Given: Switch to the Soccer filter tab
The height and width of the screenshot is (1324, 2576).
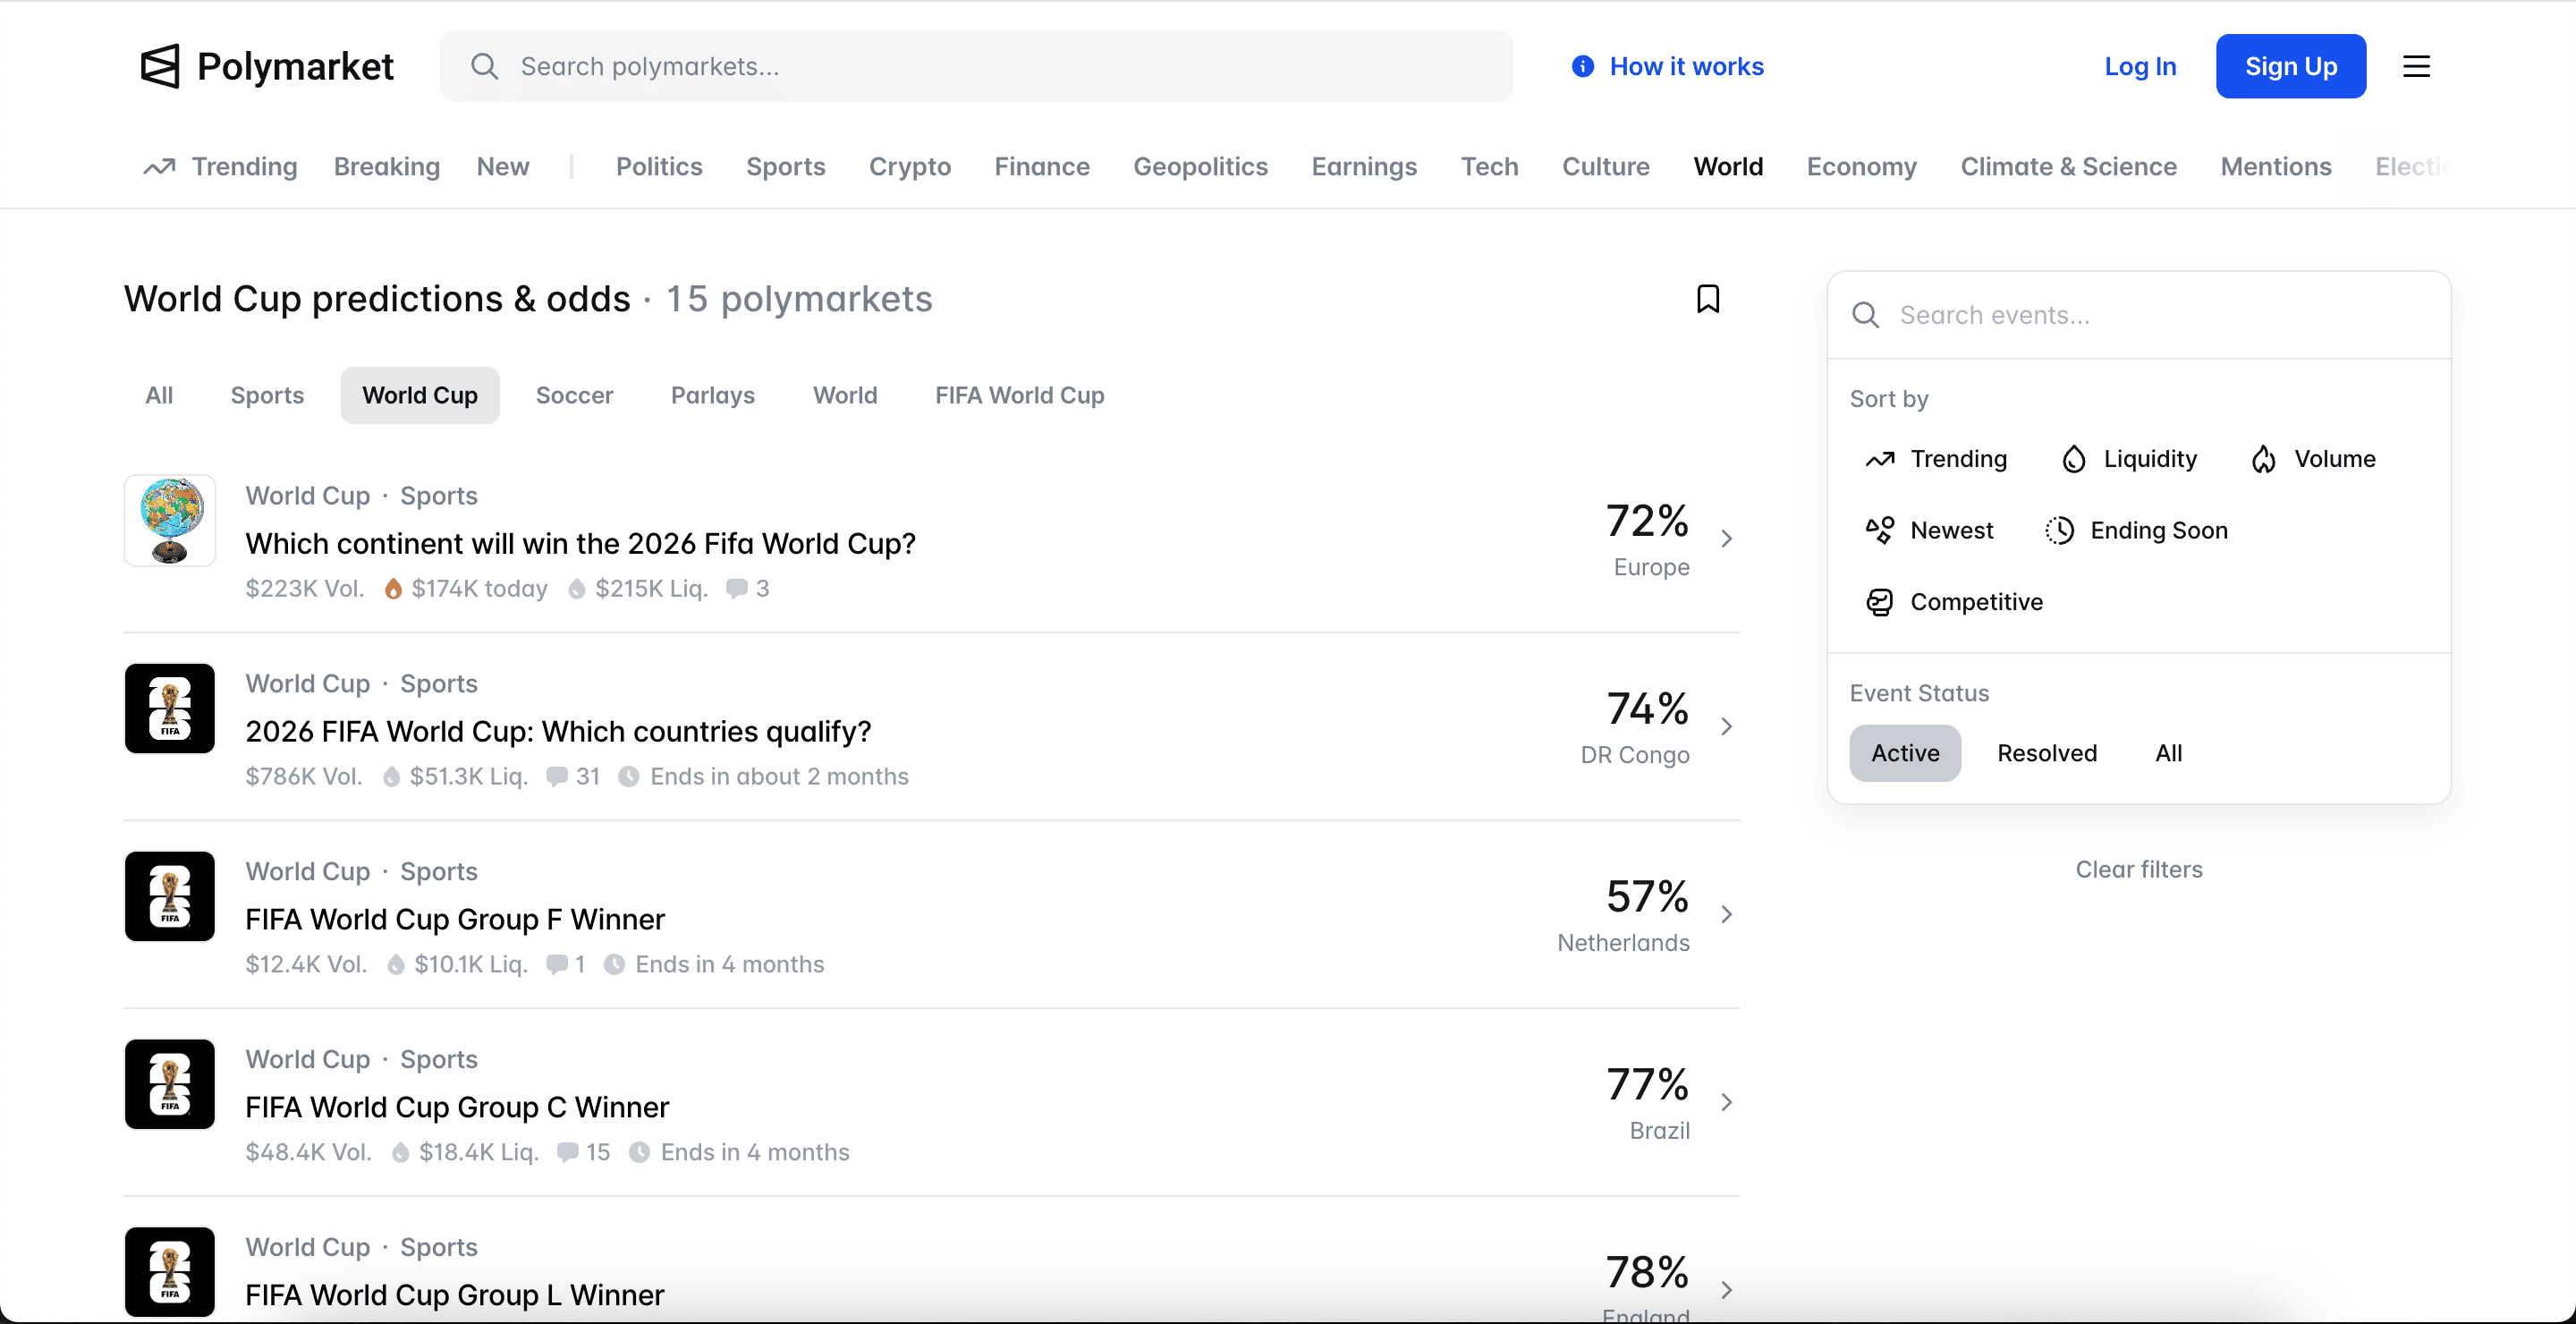Looking at the screenshot, I should (574, 395).
